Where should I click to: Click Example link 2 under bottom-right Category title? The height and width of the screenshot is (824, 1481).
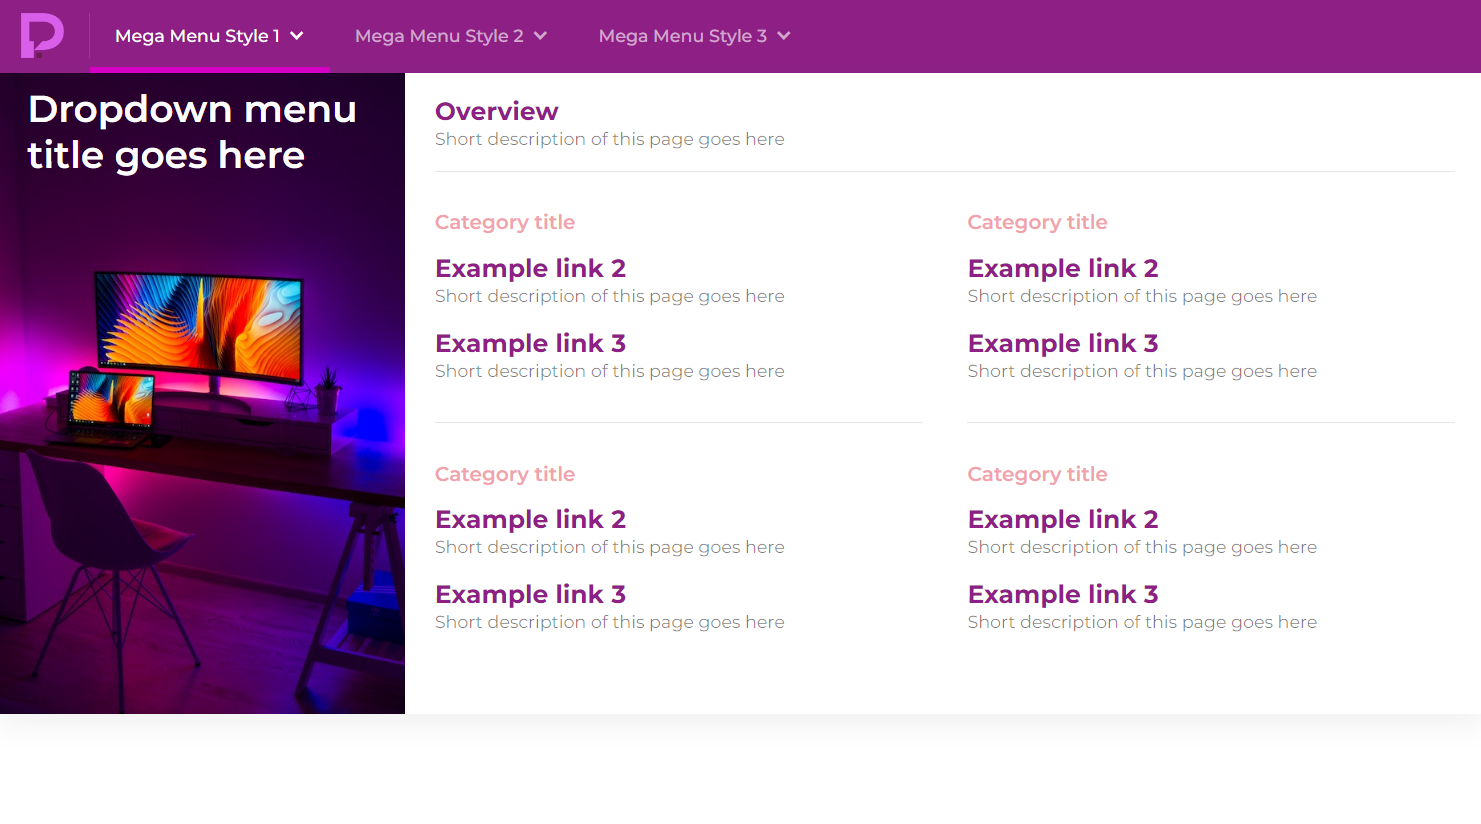pyautogui.click(x=1062, y=519)
